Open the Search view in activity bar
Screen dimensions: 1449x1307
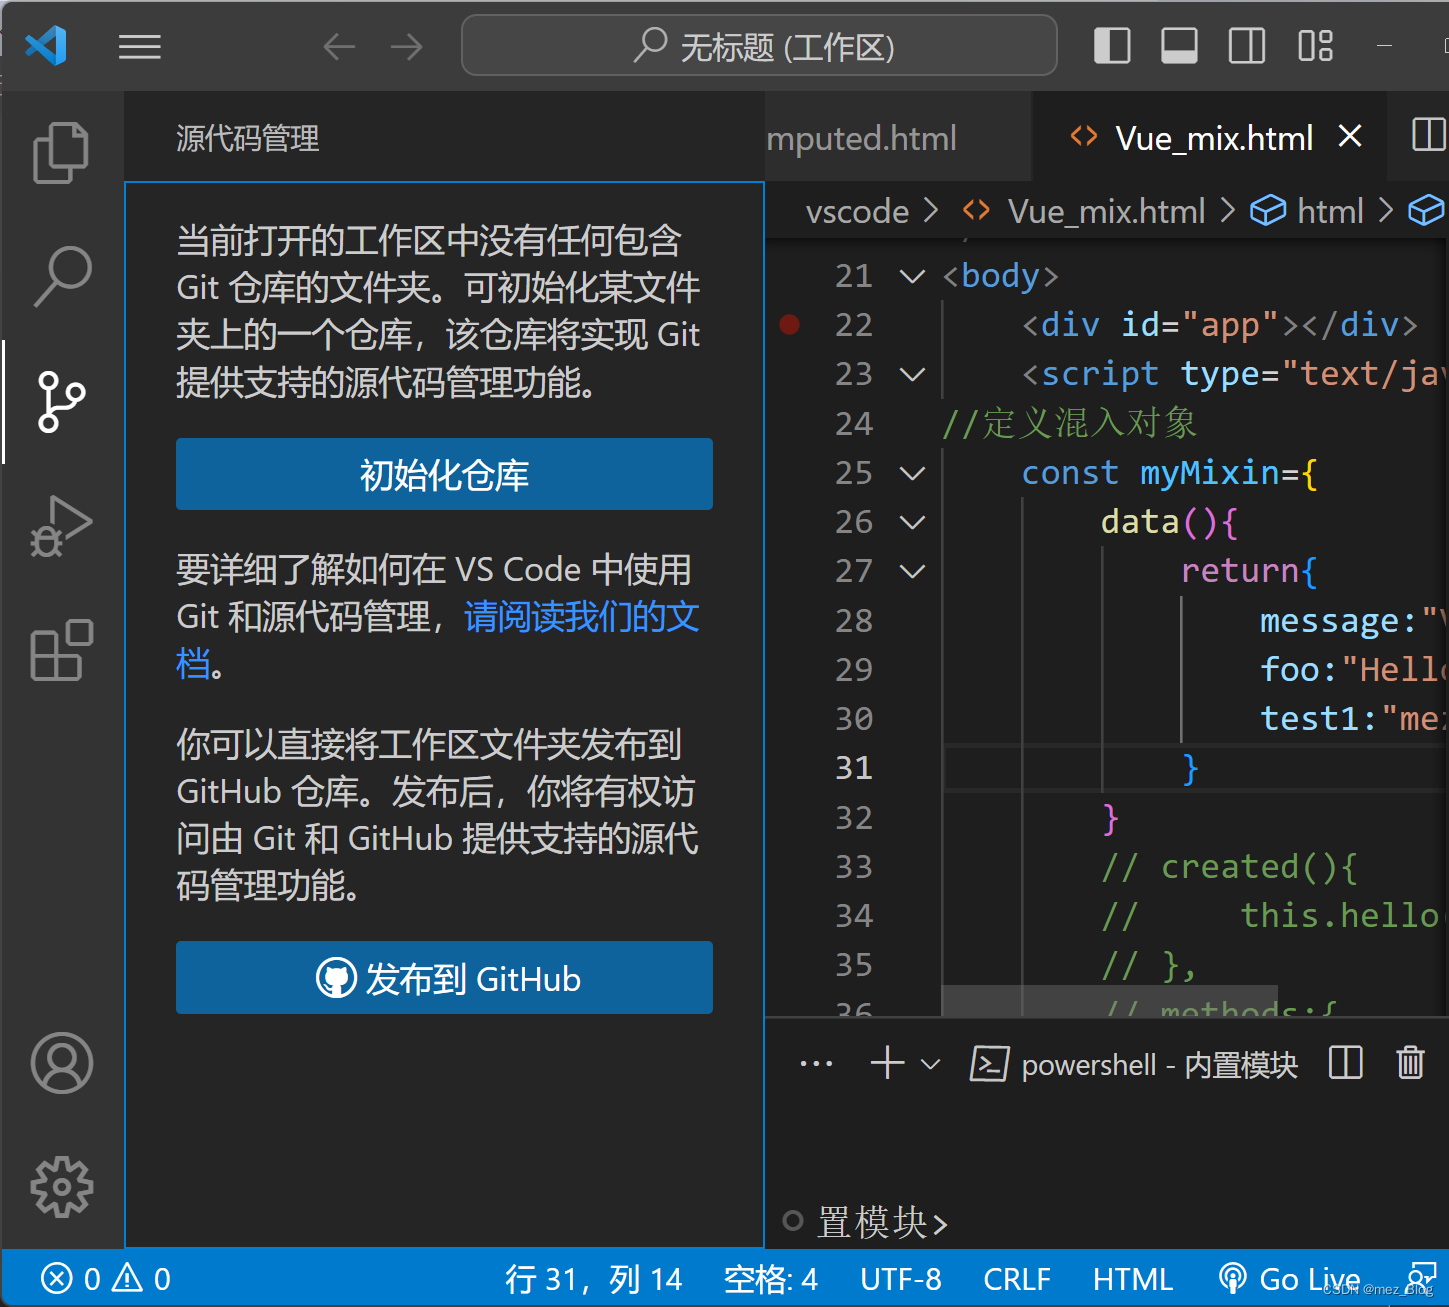coord(61,276)
